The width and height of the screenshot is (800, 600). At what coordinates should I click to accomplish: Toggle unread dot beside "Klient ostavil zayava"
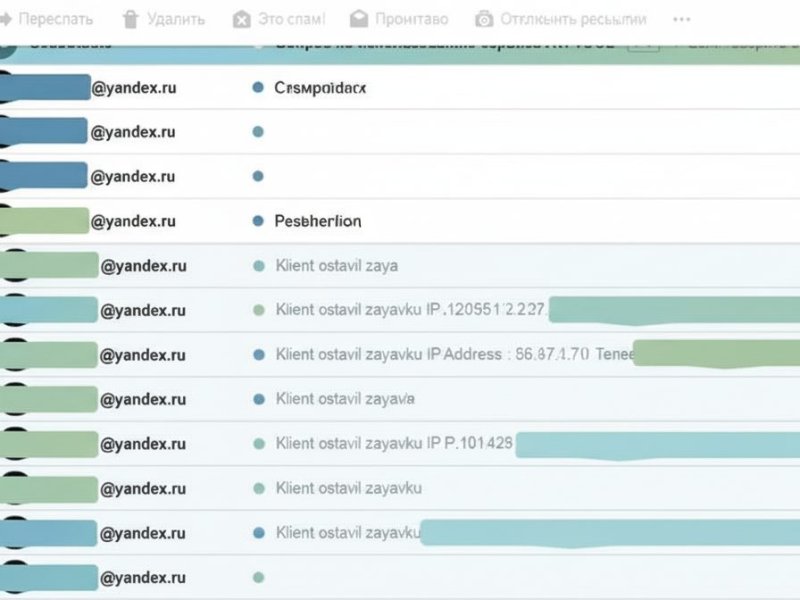pos(259,399)
